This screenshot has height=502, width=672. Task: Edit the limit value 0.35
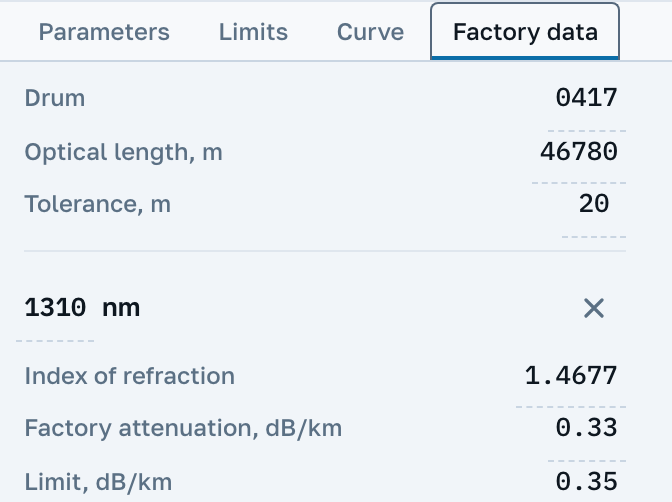586,481
